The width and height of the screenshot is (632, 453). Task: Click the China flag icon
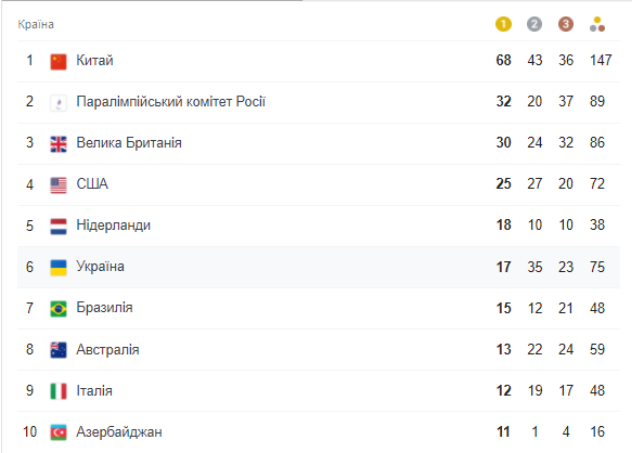58,61
